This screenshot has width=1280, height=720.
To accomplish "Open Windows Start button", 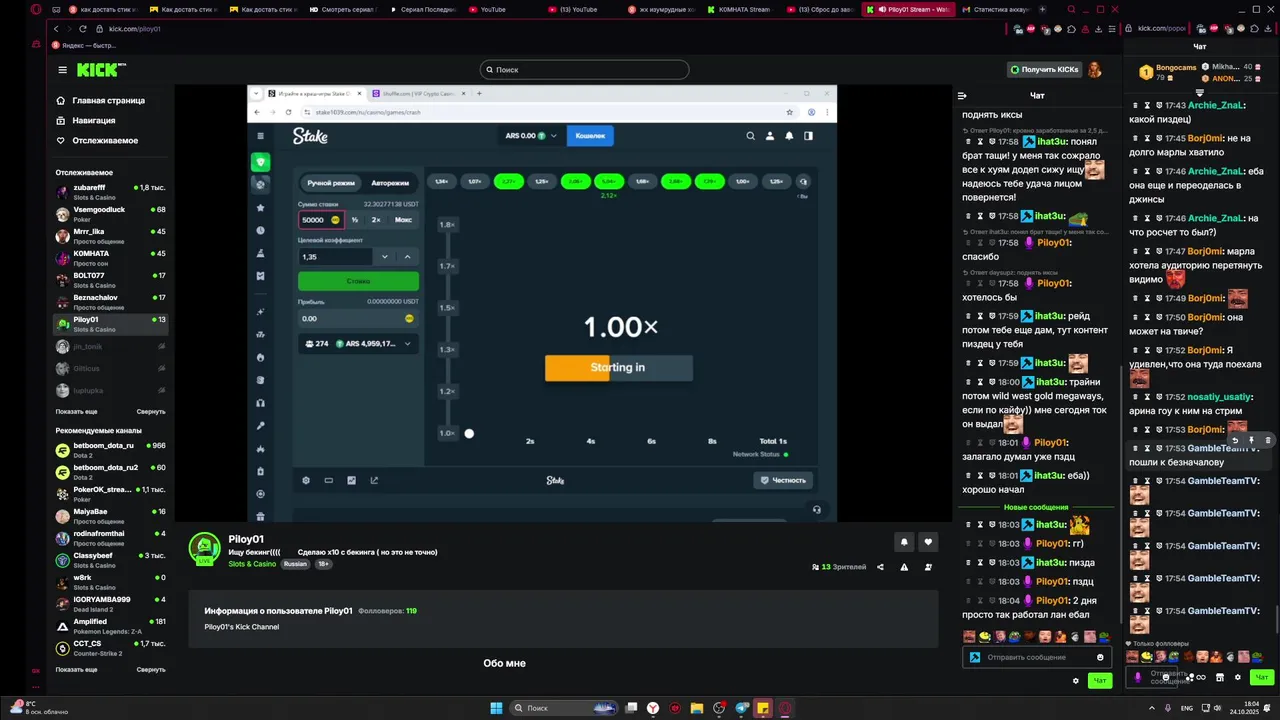I will [x=496, y=708].
